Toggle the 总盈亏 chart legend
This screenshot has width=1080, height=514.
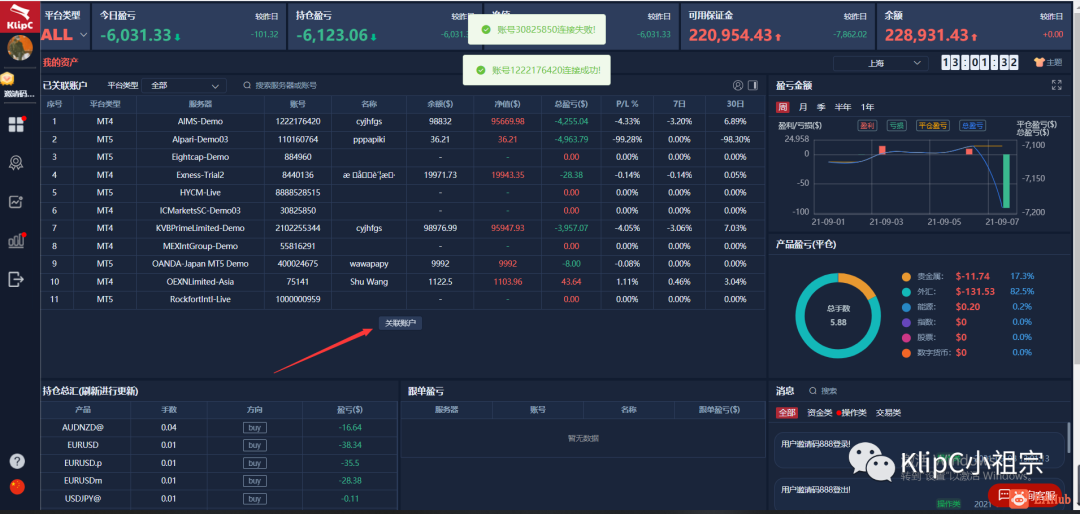tap(972, 125)
